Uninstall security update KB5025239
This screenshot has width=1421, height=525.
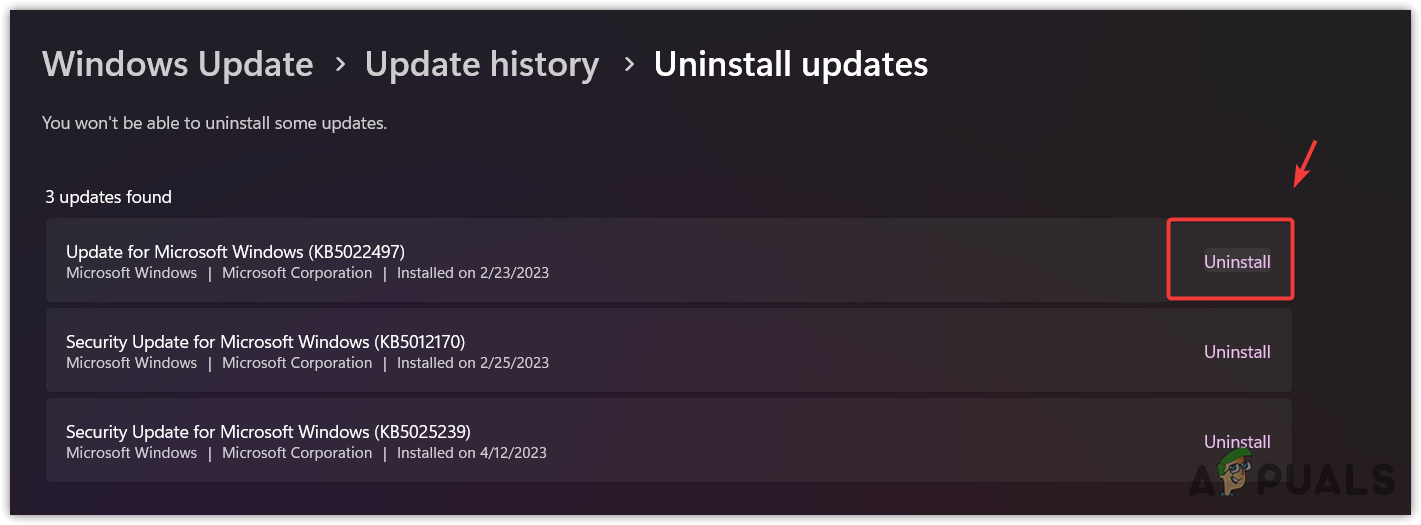pyautogui.click(x=1237, y=442)
